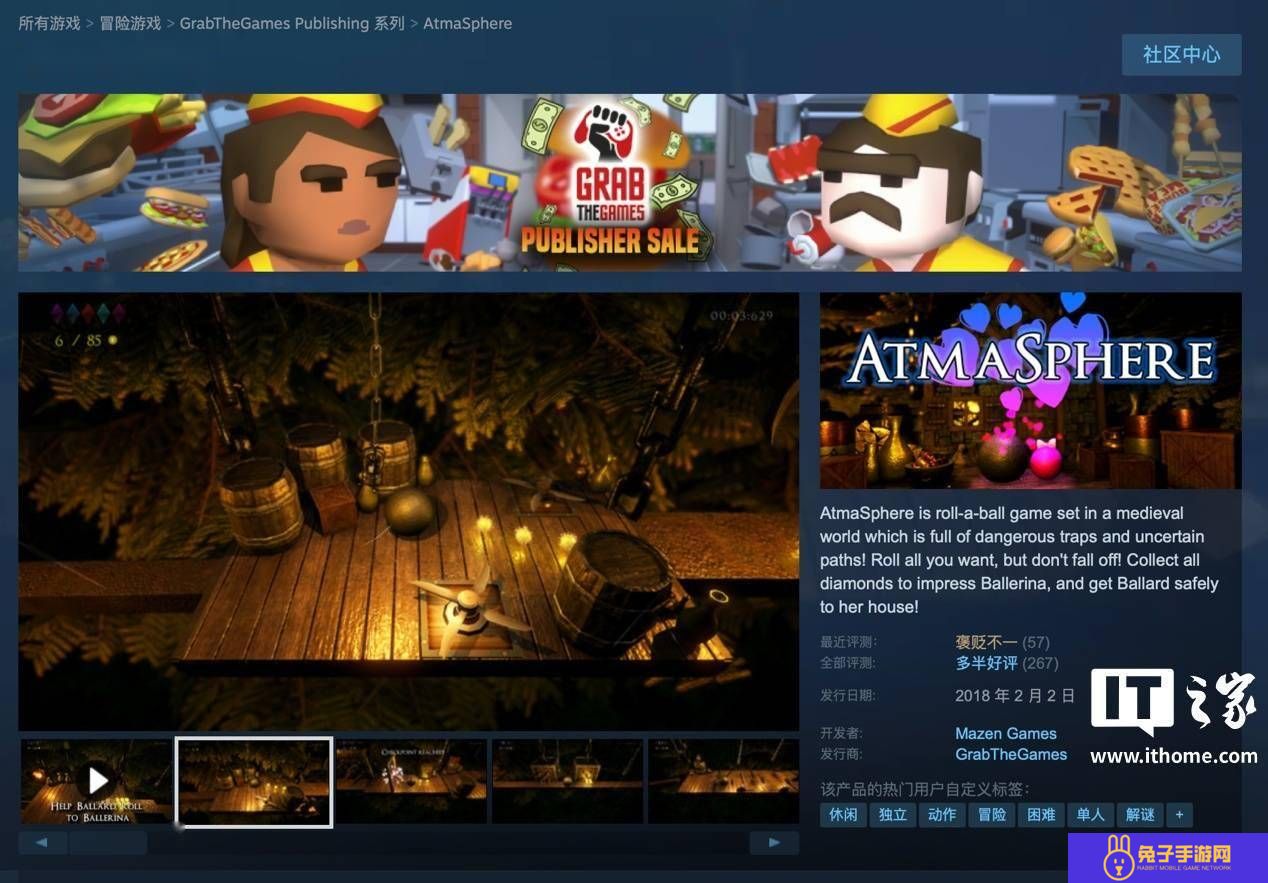This screenshot has height=883, width=1268.
Task: Click the right arrow of thumbnail strip
Action: pyautogui.click(x=774, y=843)
